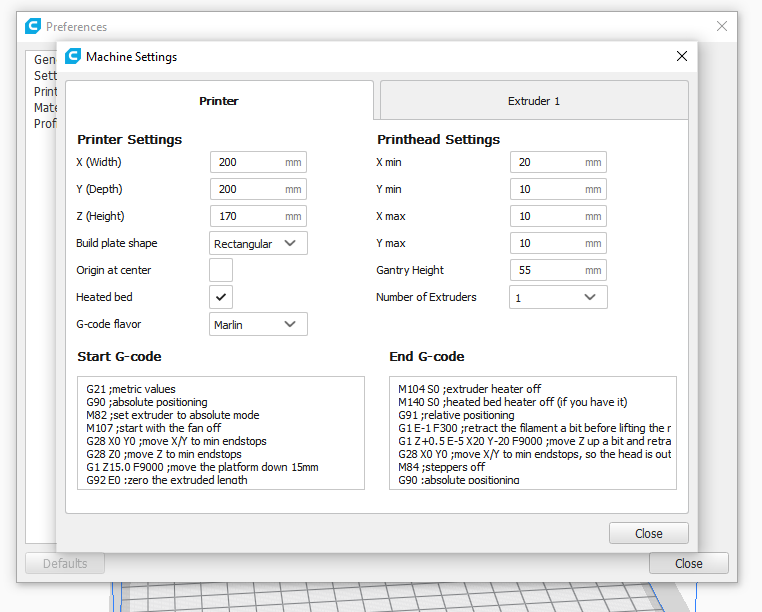Focus the X min printhead field

547,162
